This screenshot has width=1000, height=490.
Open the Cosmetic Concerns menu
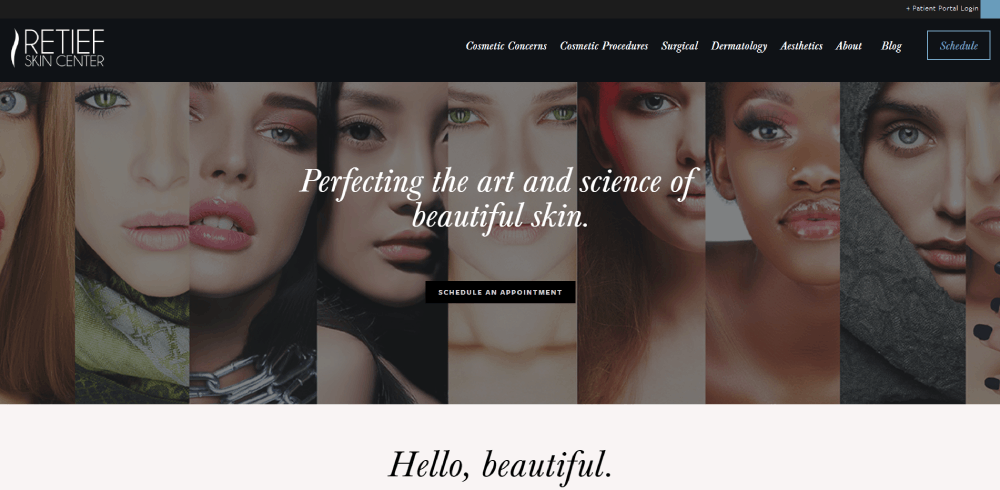click(506, 46)
